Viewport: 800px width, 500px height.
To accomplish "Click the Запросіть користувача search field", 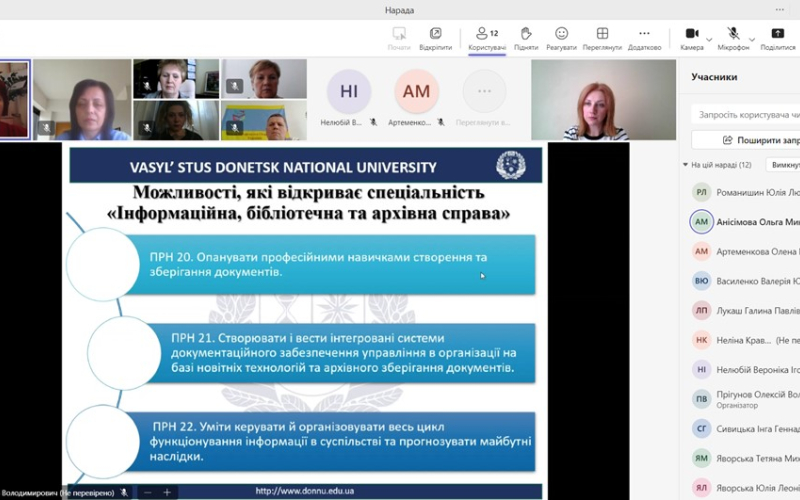I will coord(745,115).
